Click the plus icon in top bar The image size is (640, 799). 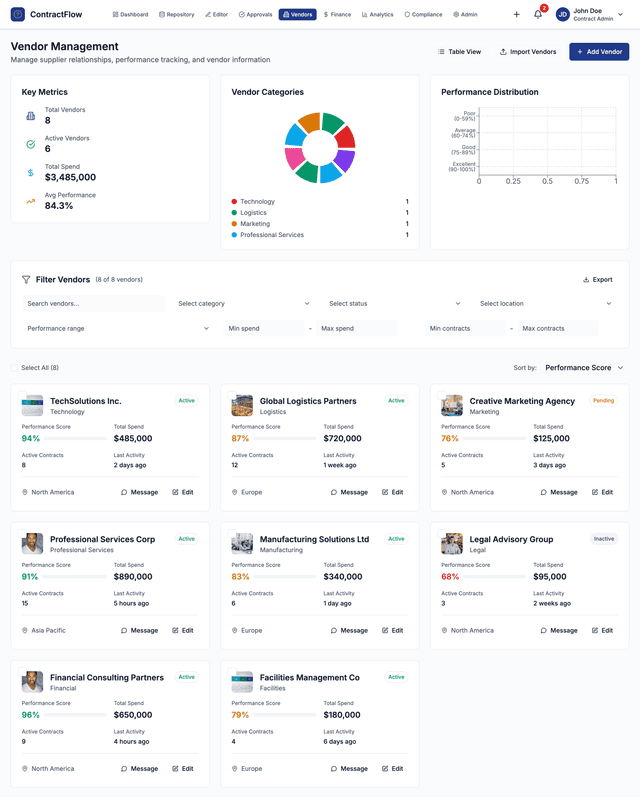click(516, 15)
